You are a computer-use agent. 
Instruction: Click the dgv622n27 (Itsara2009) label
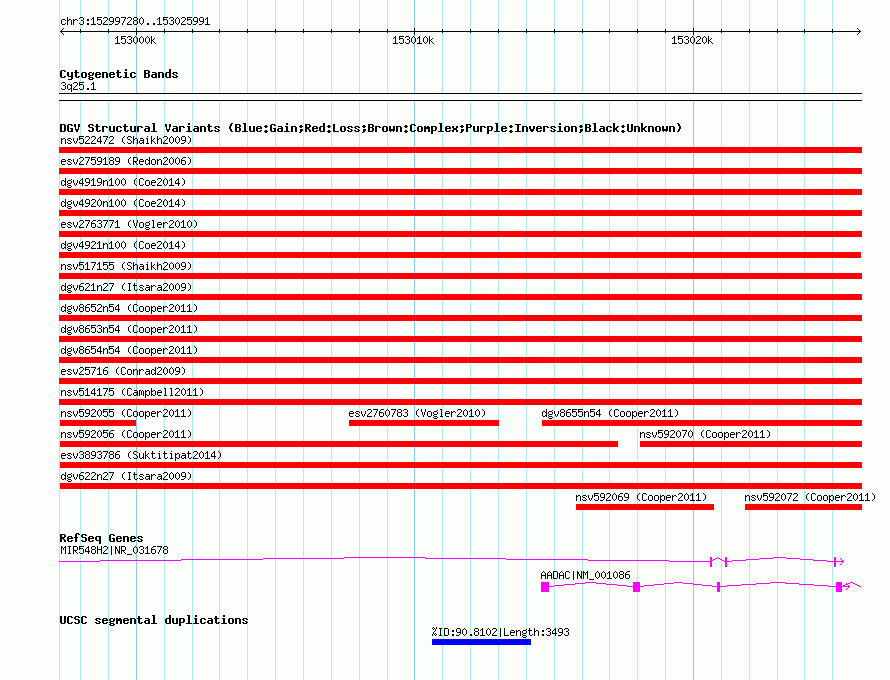pyautogui.click(x=126, y=476)
